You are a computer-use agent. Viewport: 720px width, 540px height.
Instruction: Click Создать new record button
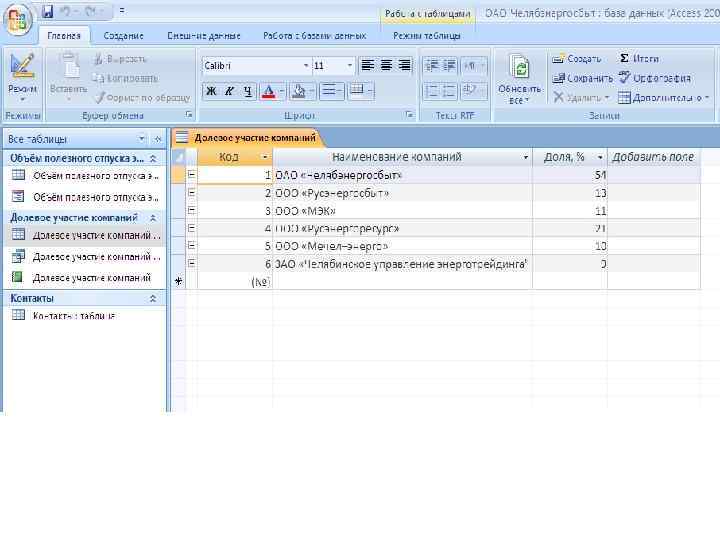[577, 59]
